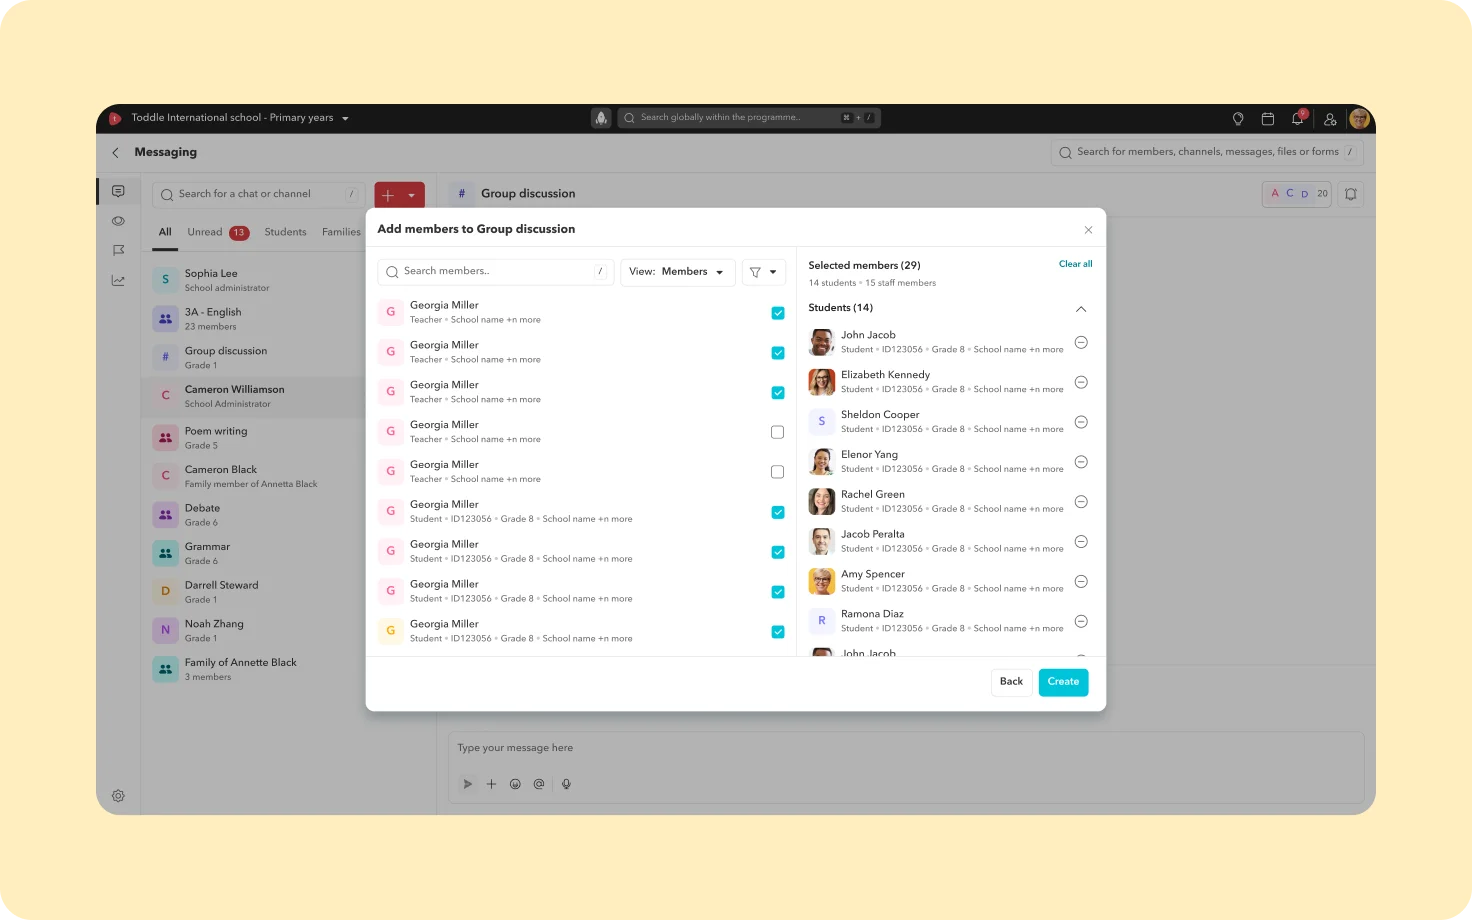Open the school programme switcher dropdown

pos(240,118)
